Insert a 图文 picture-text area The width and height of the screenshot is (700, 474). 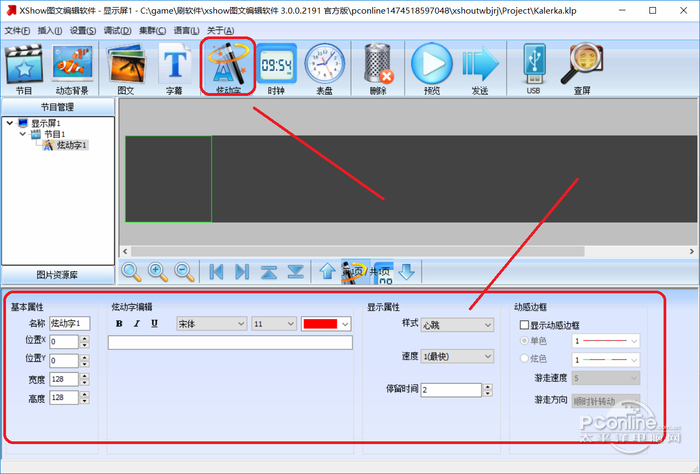point(126,69)
